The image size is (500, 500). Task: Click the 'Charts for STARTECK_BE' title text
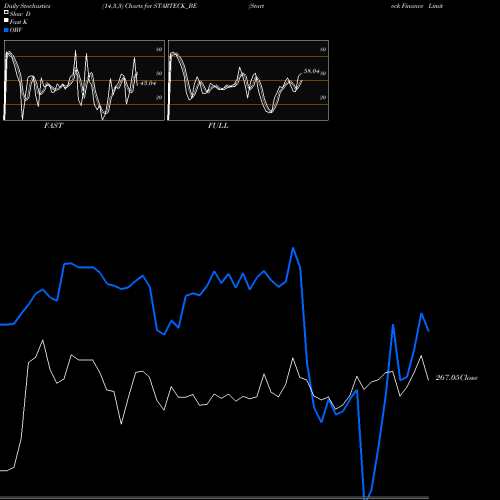[x=161, y=6]
